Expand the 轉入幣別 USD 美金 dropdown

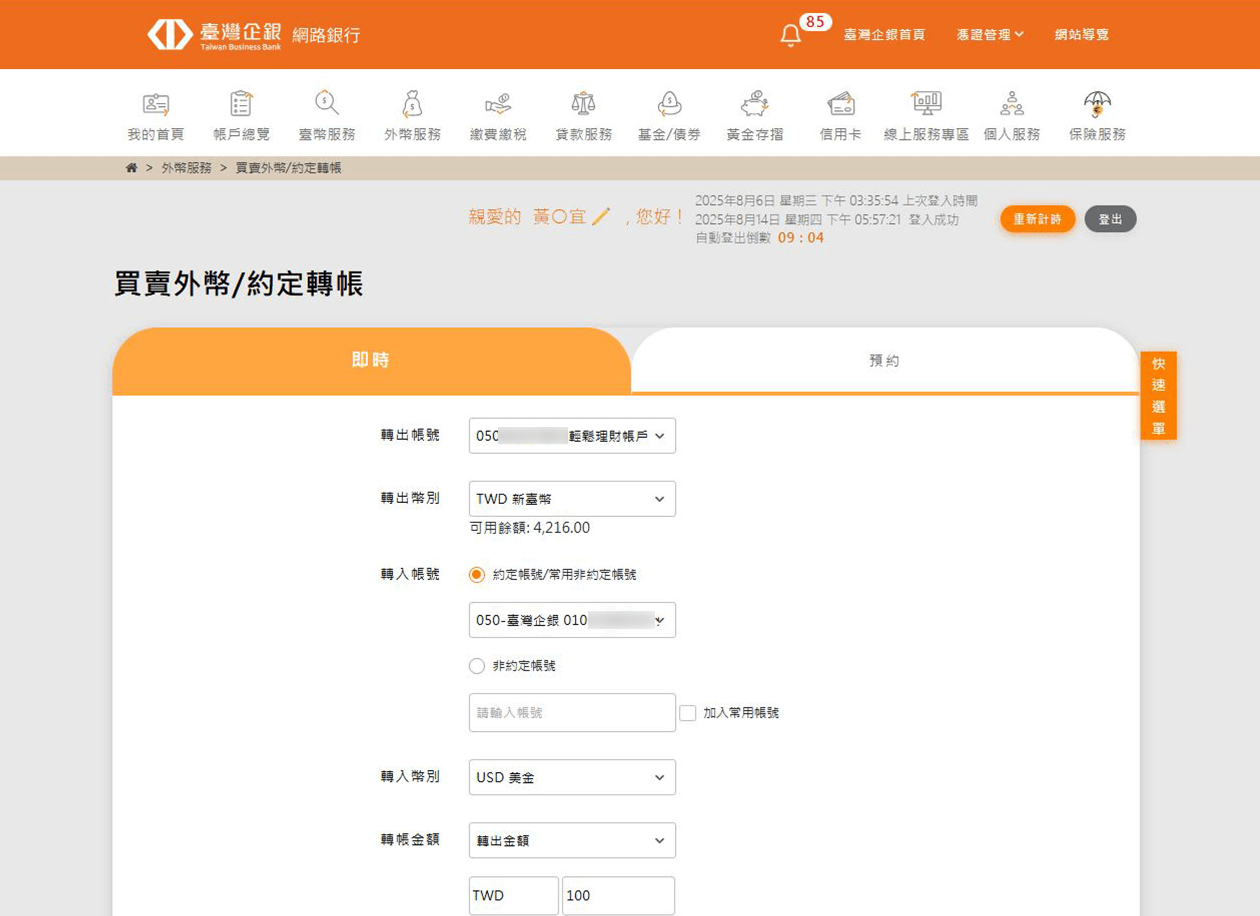572,777
